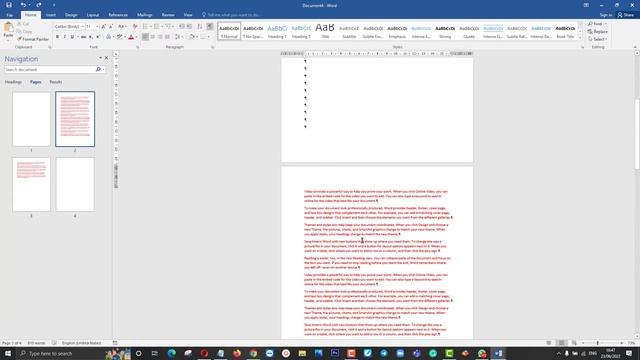This screenshot has width=640, height=360.
Task: Click the Decrease Indent icon
Action: (182, 27)
